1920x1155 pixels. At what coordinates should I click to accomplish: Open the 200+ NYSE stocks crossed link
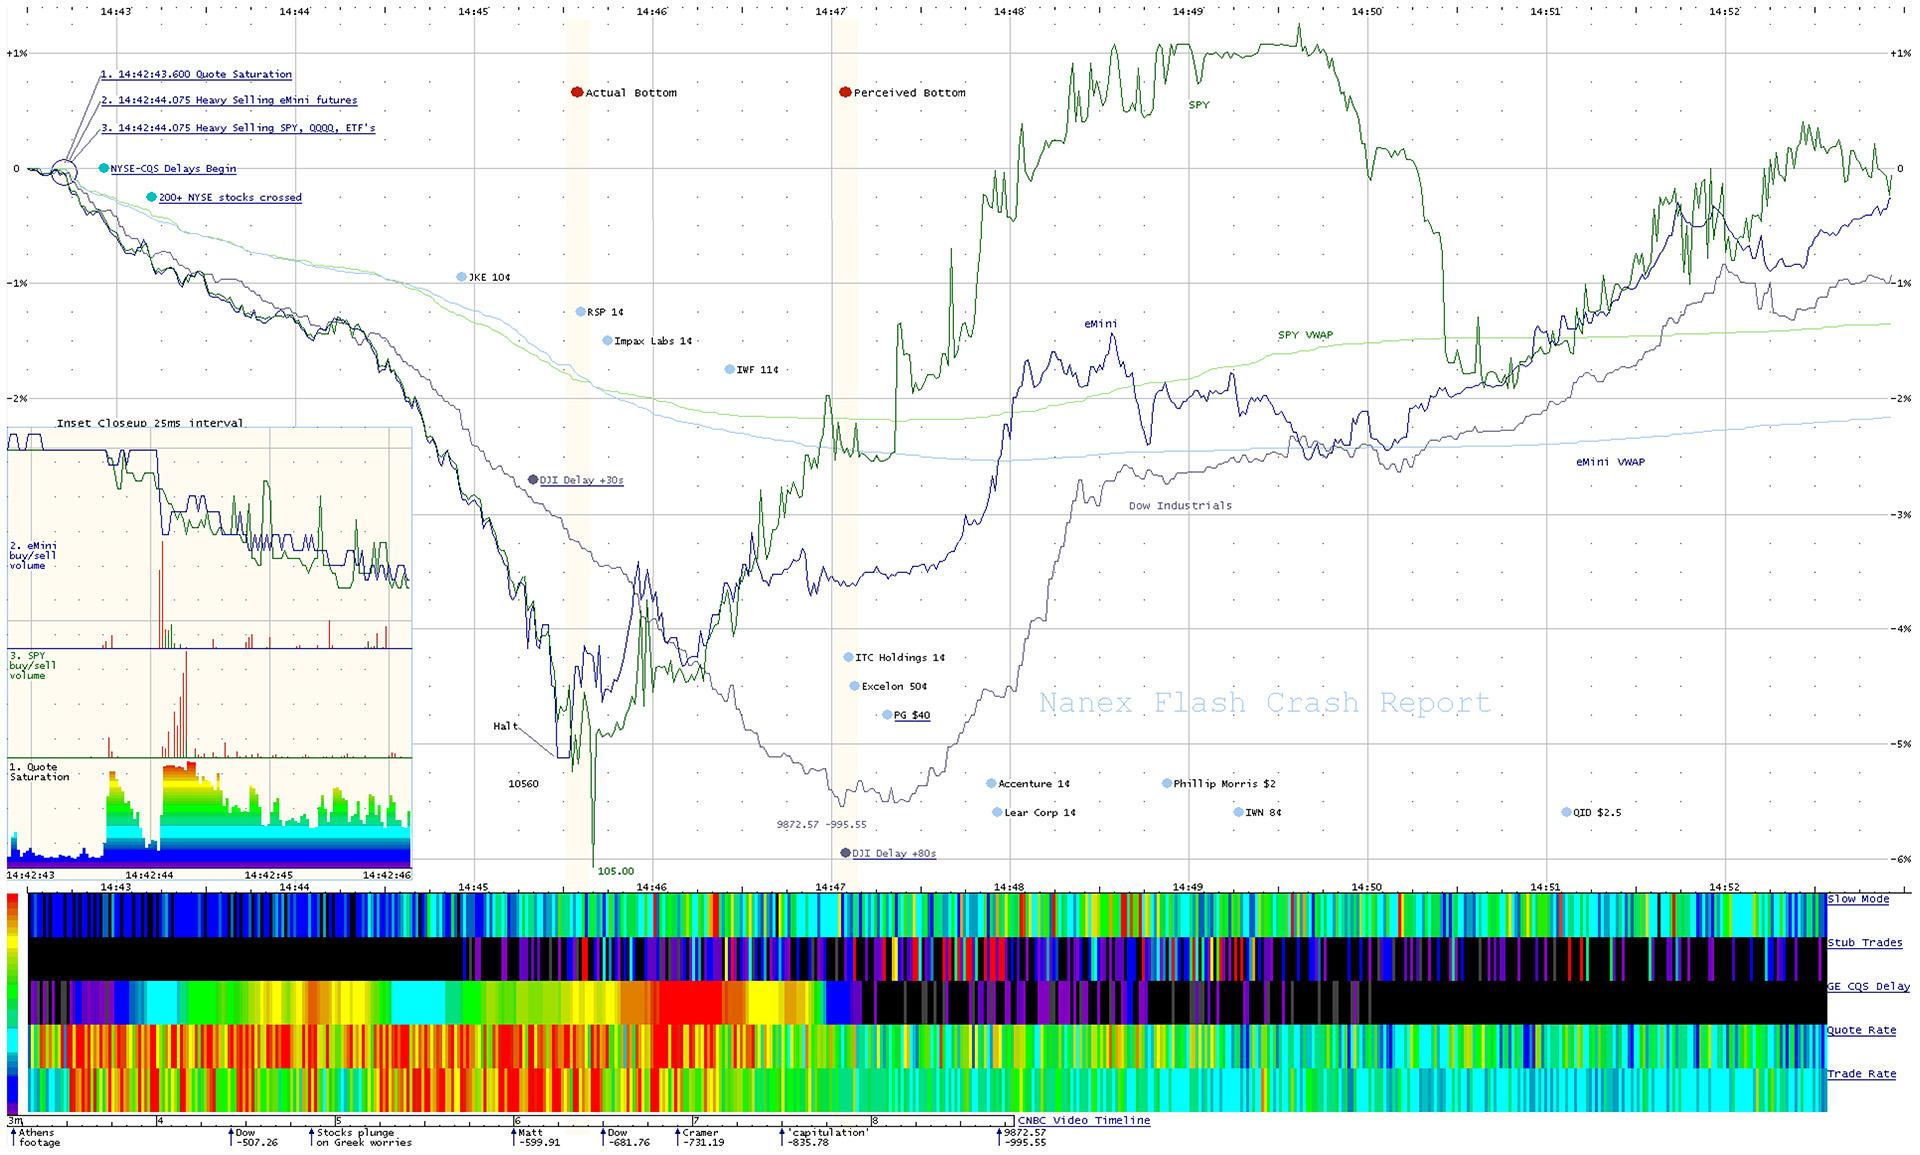click(230, 197)
